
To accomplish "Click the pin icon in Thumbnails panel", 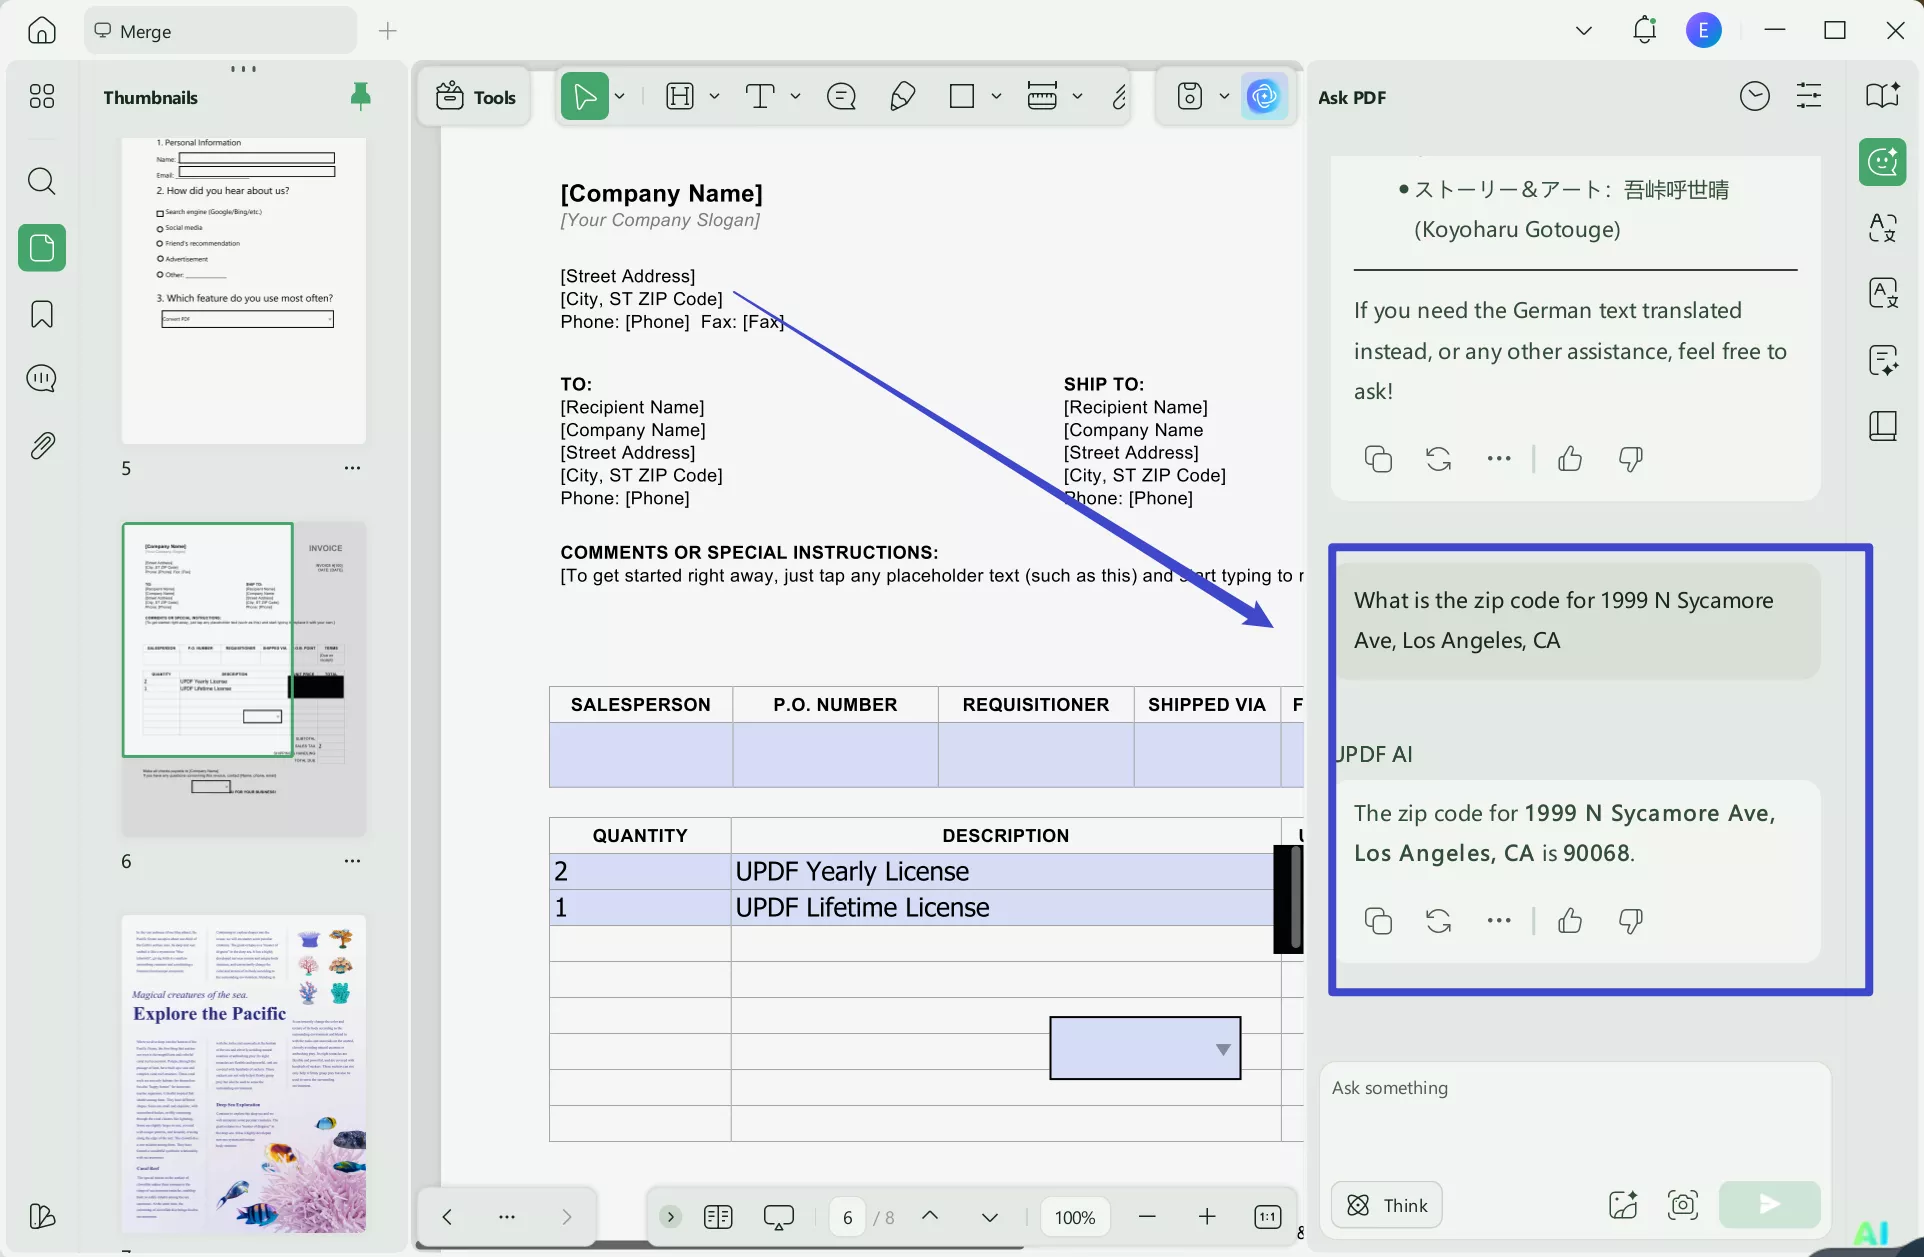I will pos(360,96).
